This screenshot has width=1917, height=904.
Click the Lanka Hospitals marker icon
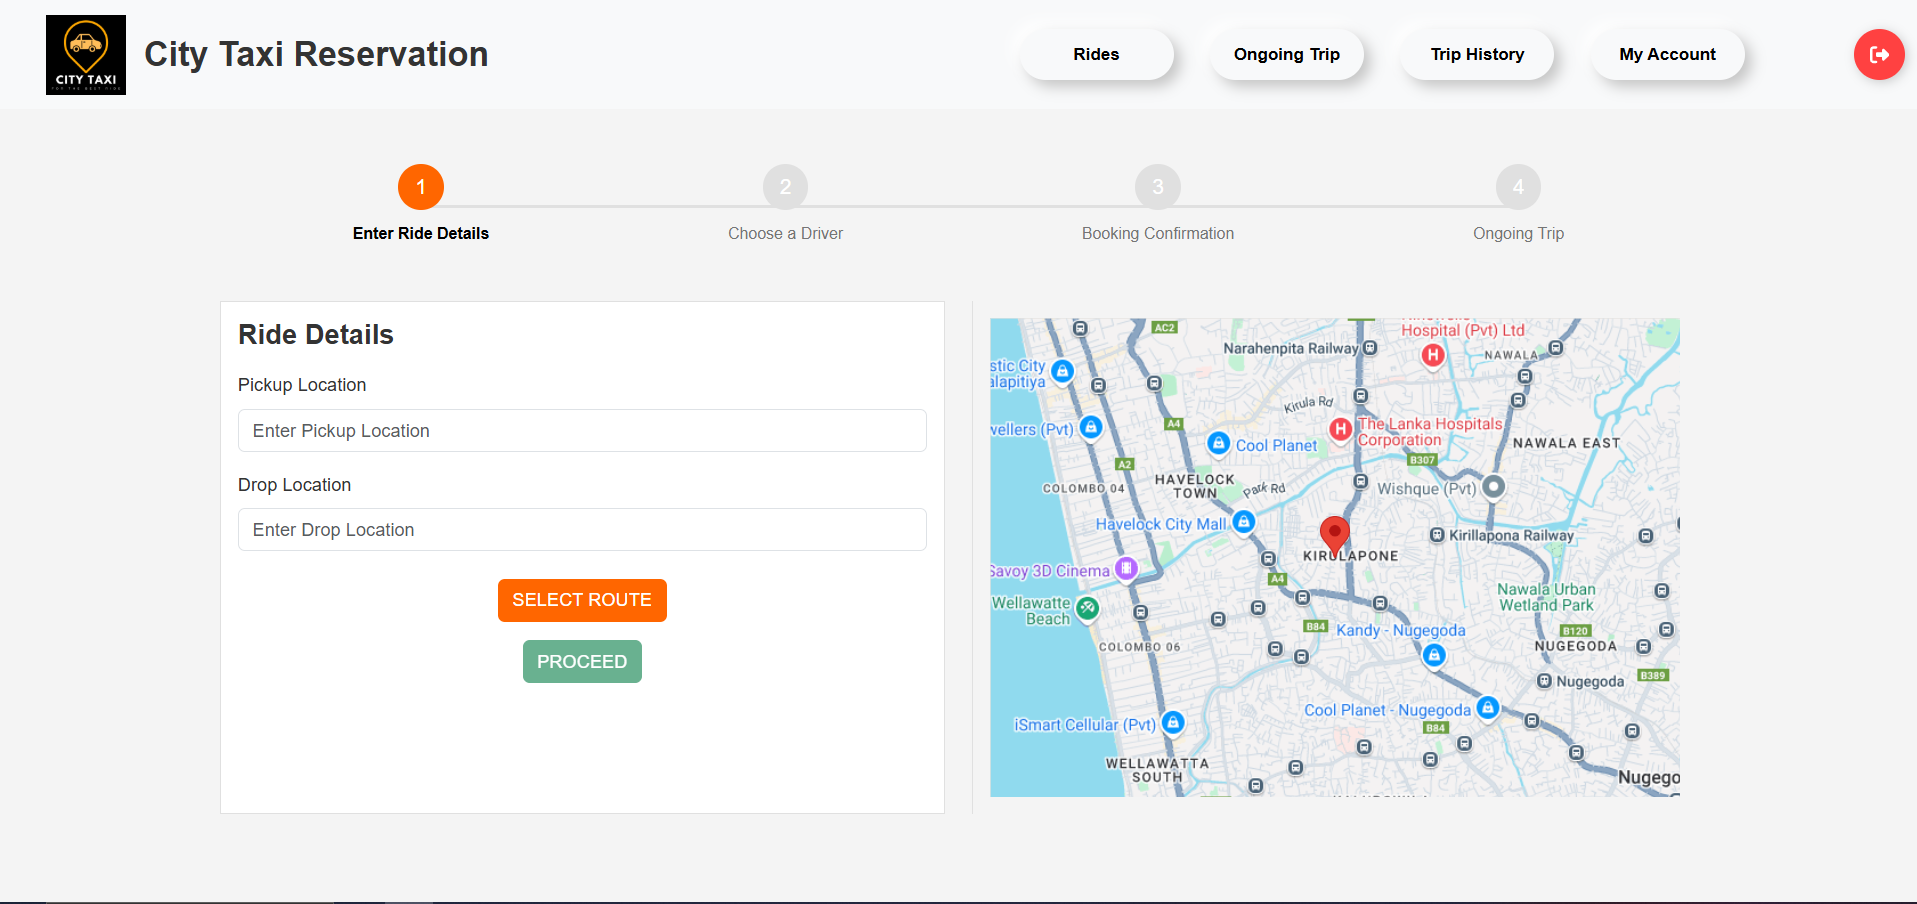(x=1340, y=430)
